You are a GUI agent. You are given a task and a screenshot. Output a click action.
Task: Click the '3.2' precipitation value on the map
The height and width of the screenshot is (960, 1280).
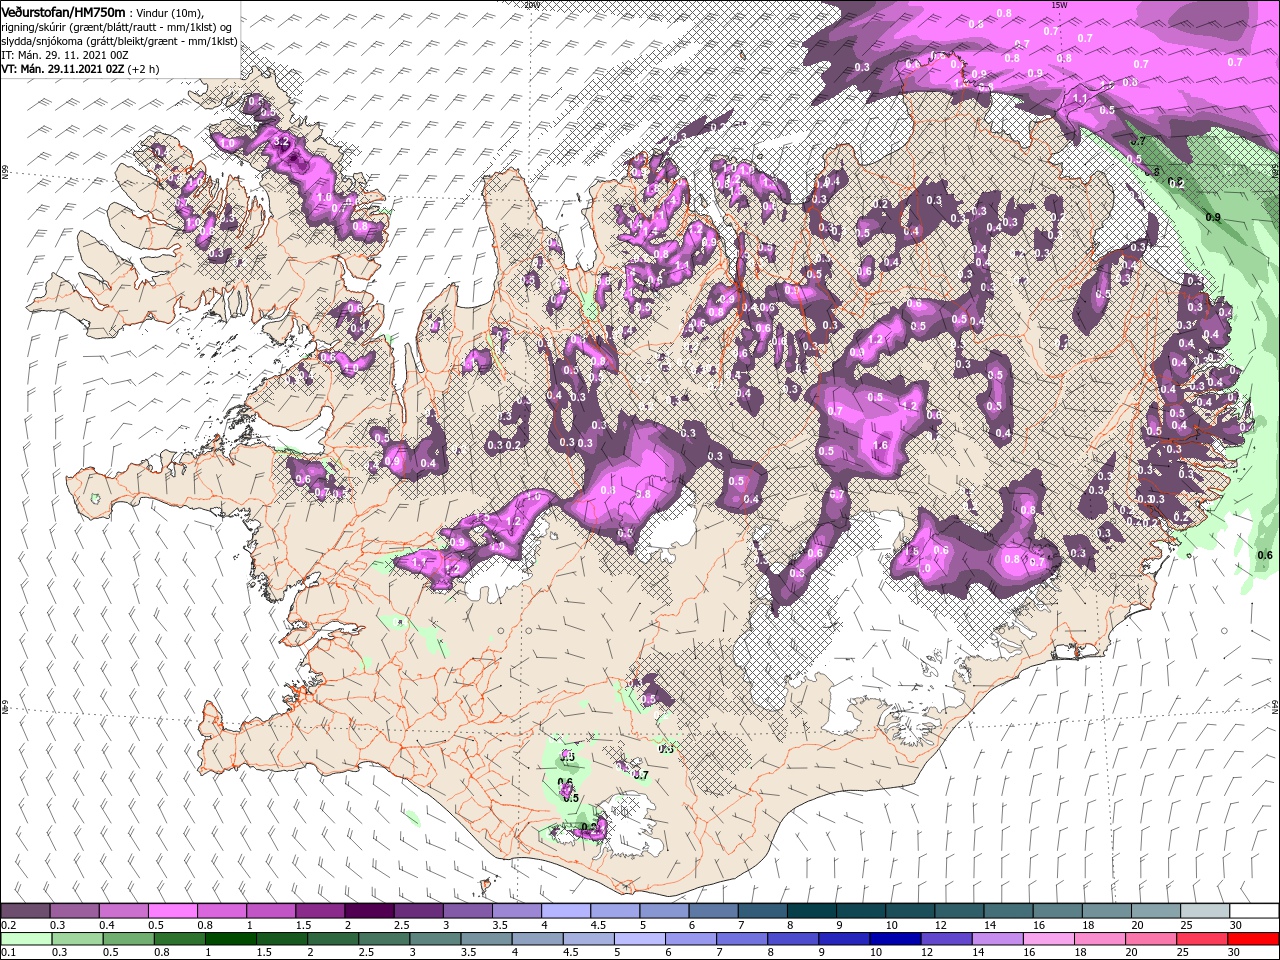point(281,142)
